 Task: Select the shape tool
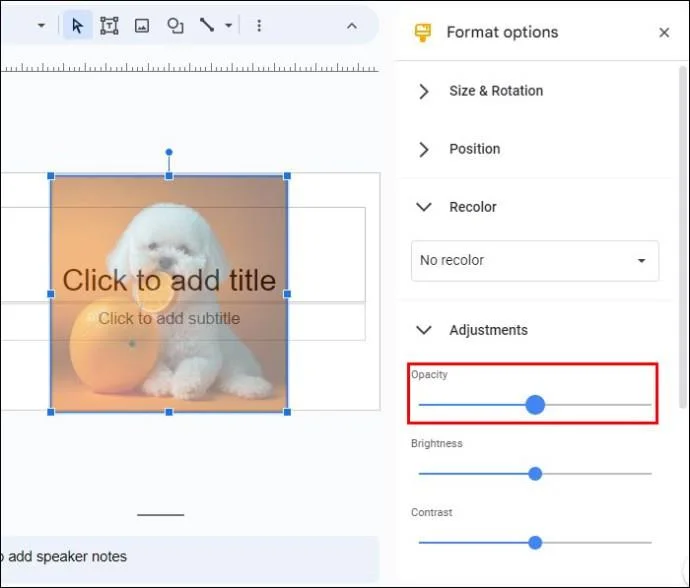175,26
